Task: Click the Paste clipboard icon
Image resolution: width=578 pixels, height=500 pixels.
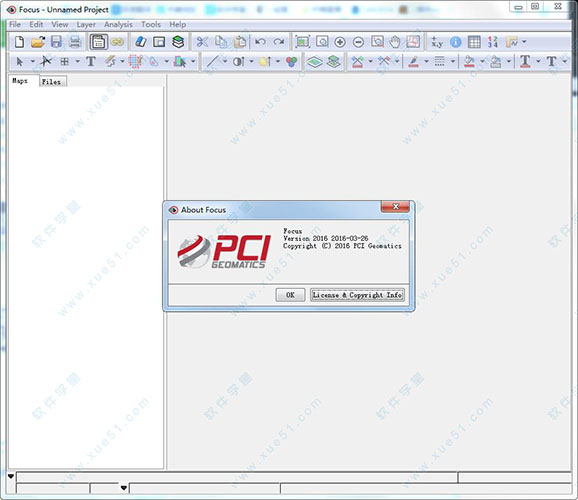Action: (240, 42)
